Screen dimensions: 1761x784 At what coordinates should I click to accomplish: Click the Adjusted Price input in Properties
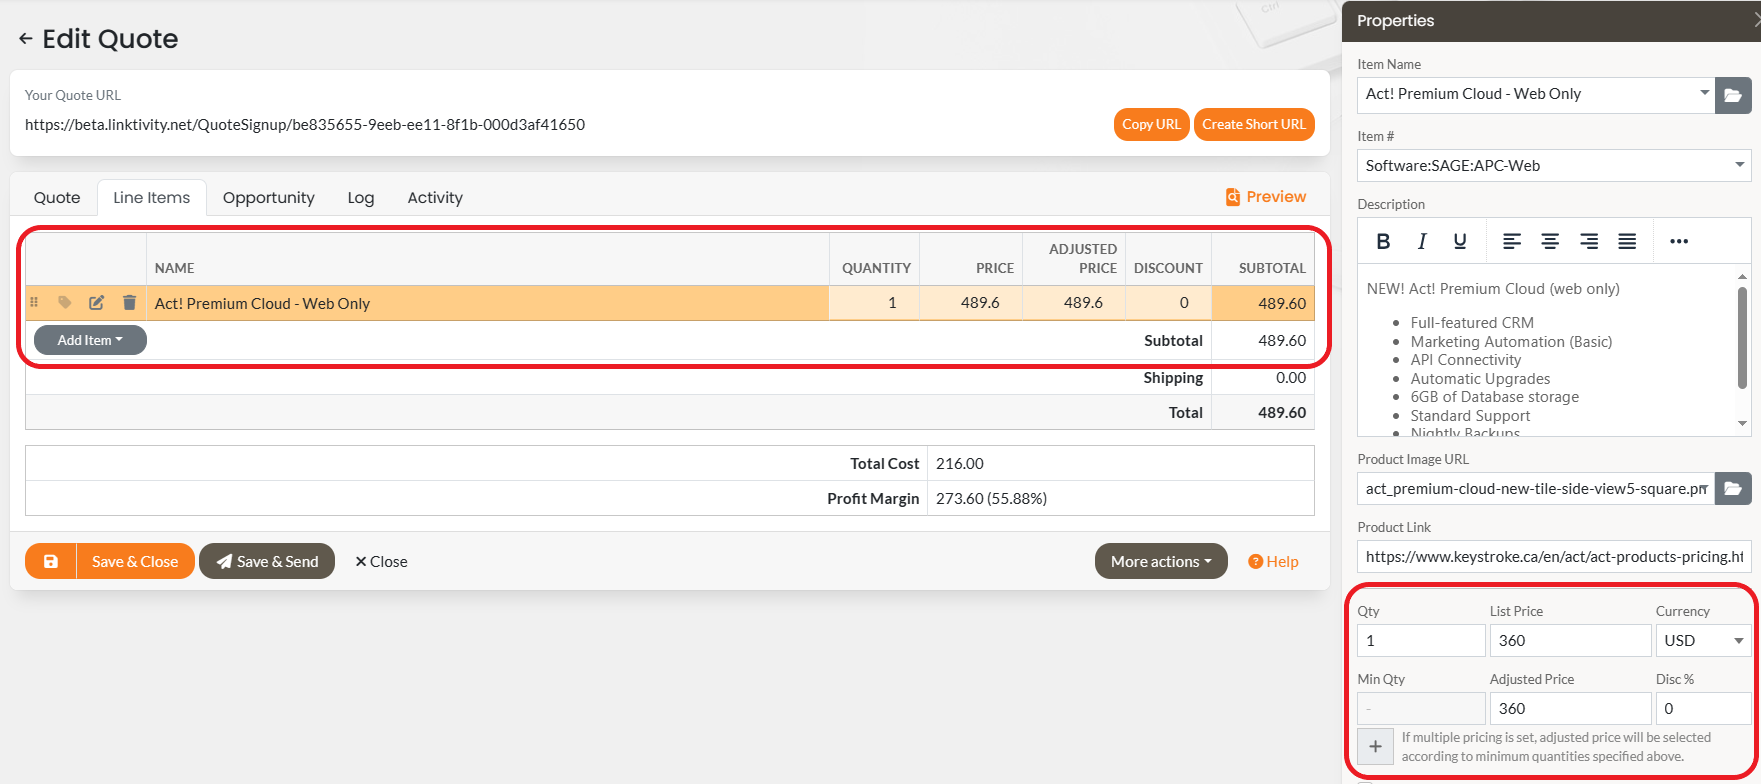point(1570,709)
